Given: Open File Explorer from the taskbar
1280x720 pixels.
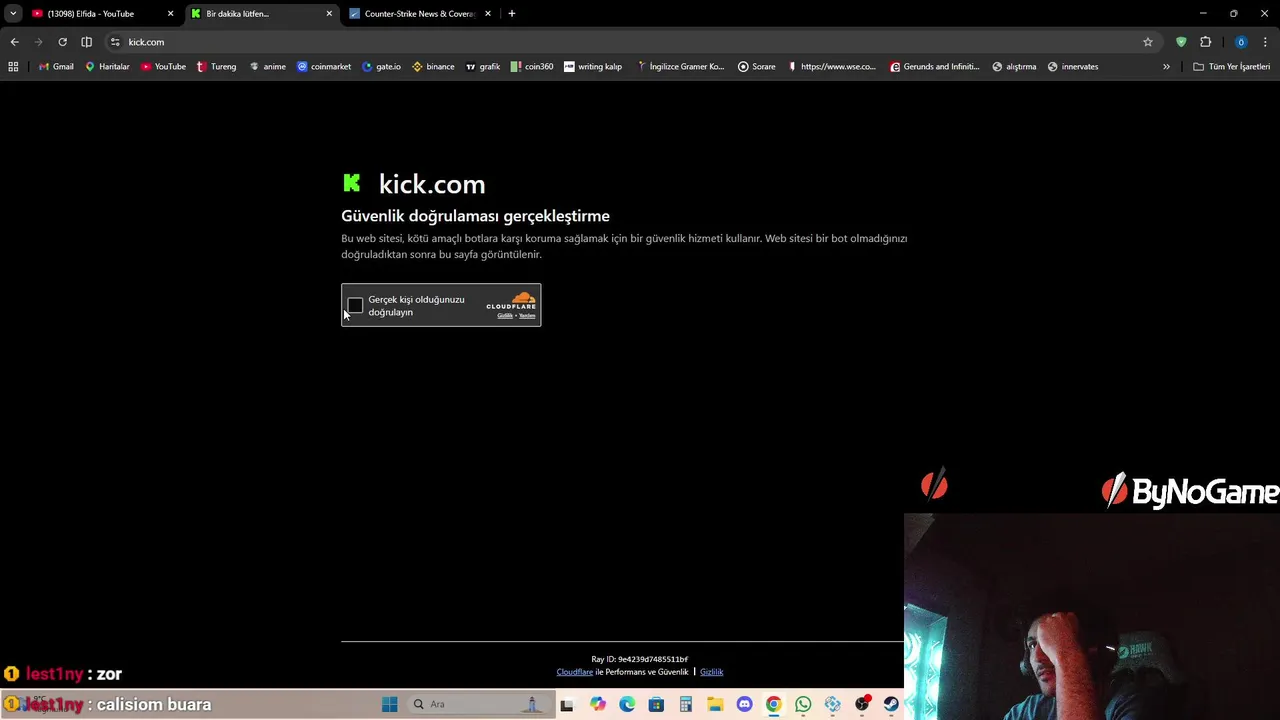Looking at the screenshot, I should [x=715, y=704].
